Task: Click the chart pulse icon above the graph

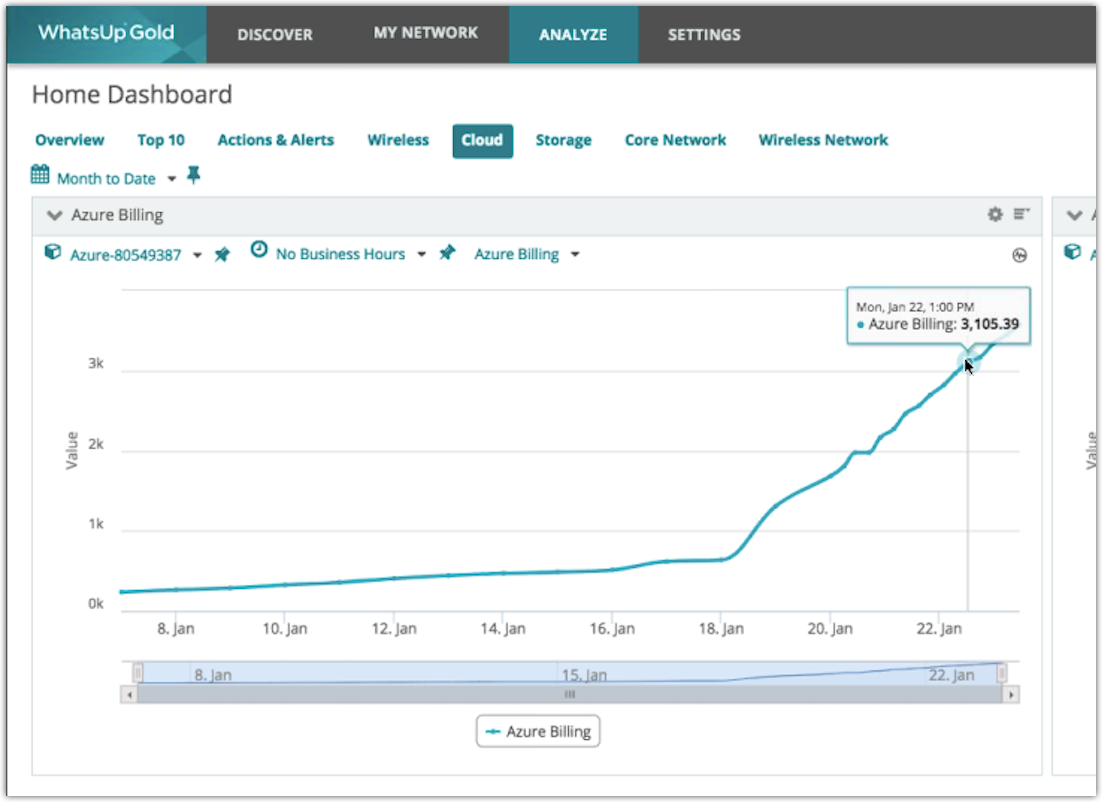Action: (x=1019, y=255)
